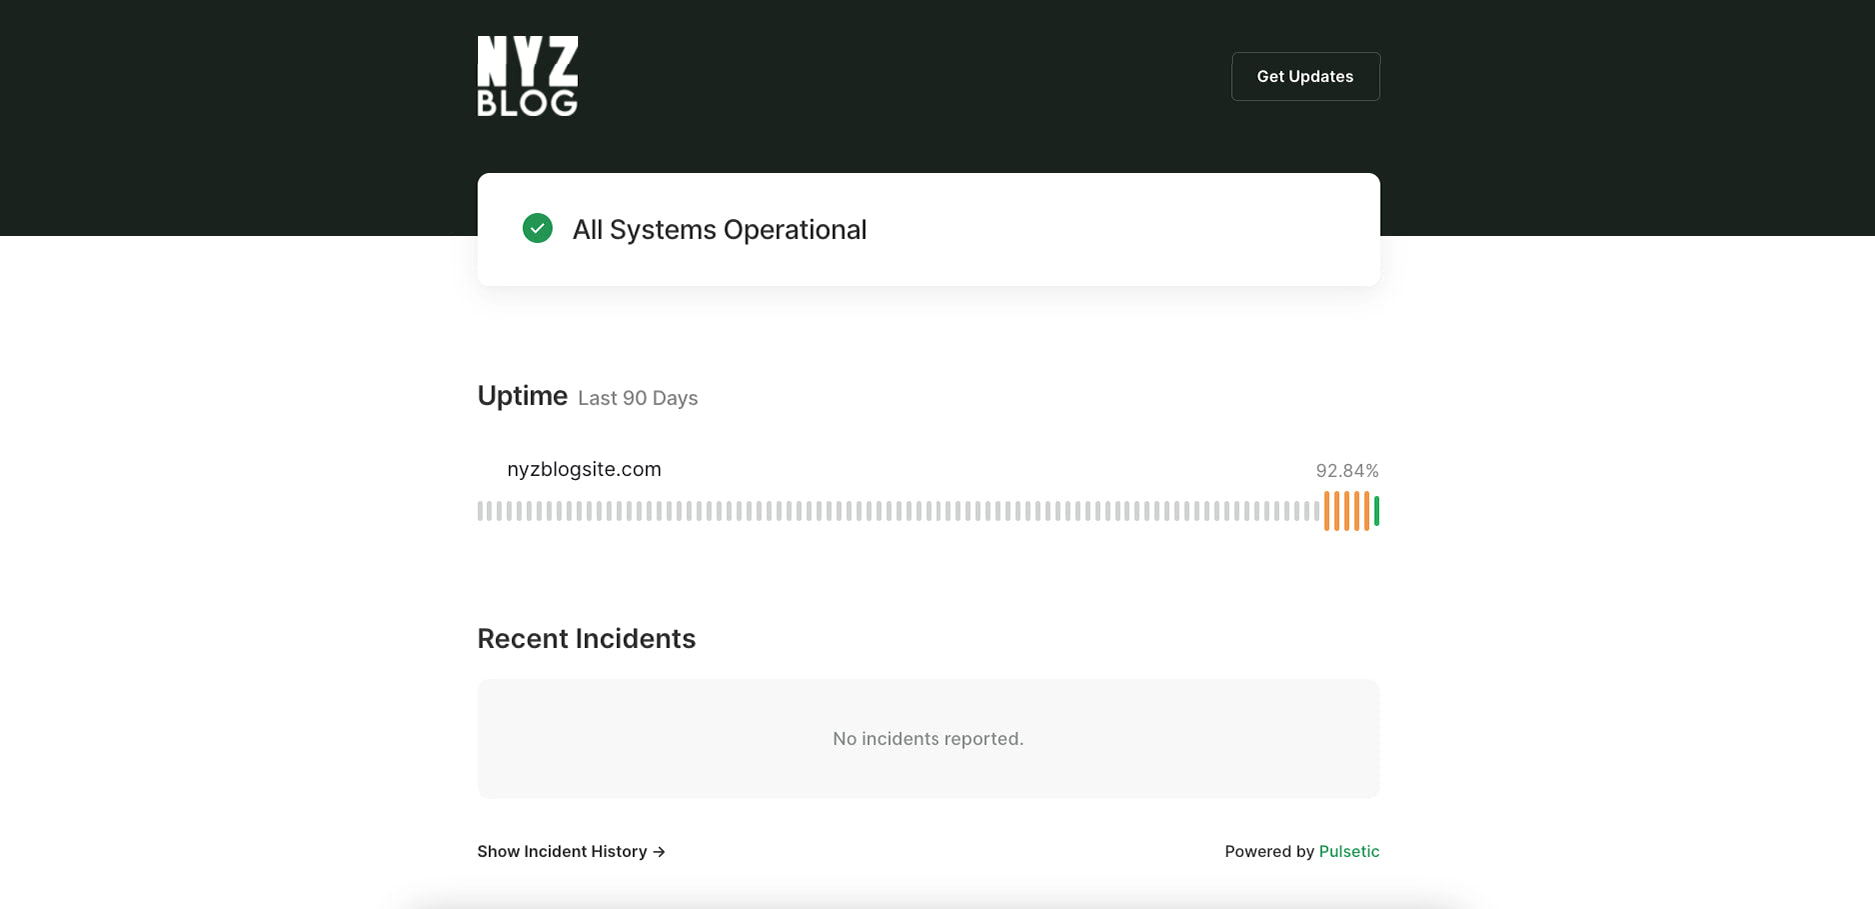Viewport: 1875px width, 909px height.
Task: Click the Last 90 Days label
Action: point(638,398)
